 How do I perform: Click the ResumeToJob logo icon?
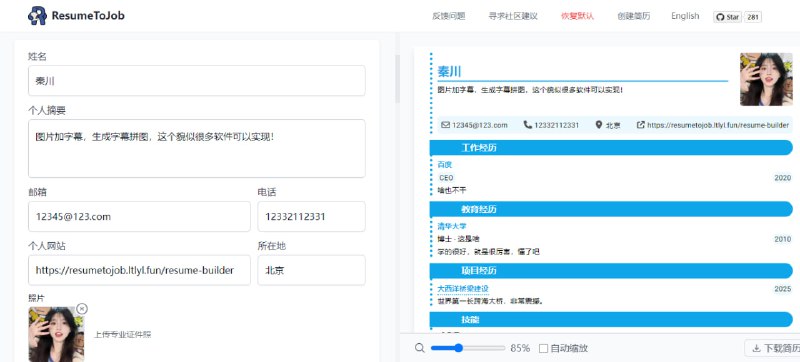37,16
